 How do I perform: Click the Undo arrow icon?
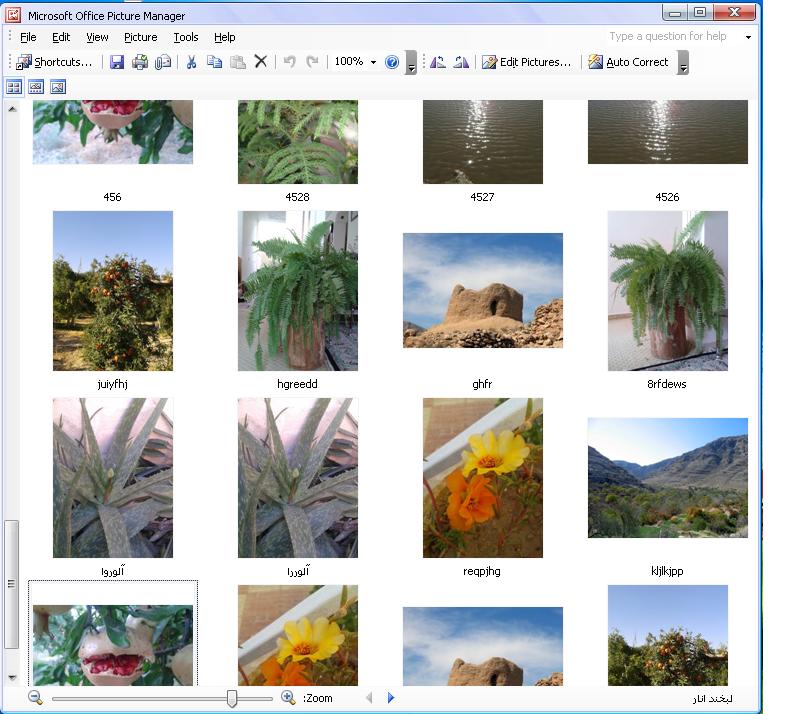click(289, 62)
